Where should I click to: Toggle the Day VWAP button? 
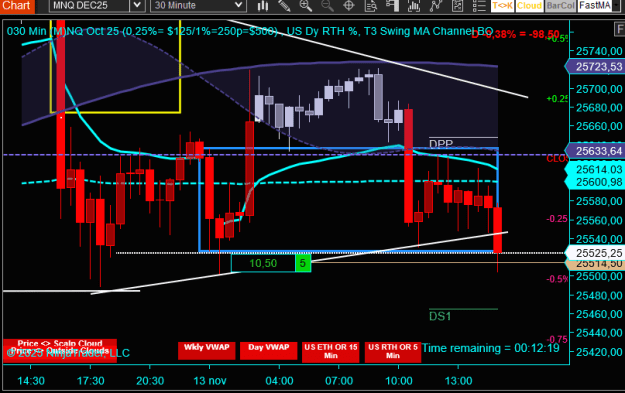click(x=269, y=351)
